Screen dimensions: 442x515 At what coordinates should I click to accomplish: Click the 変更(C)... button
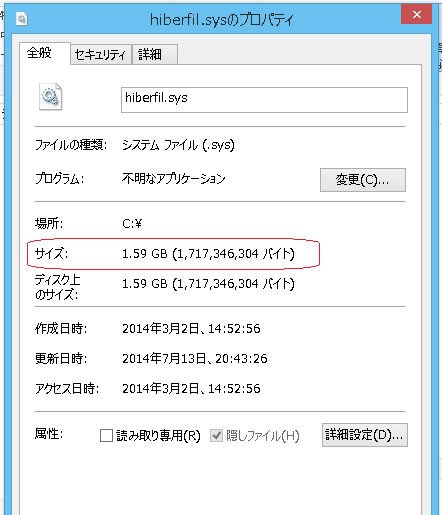(x=363, y=180)
